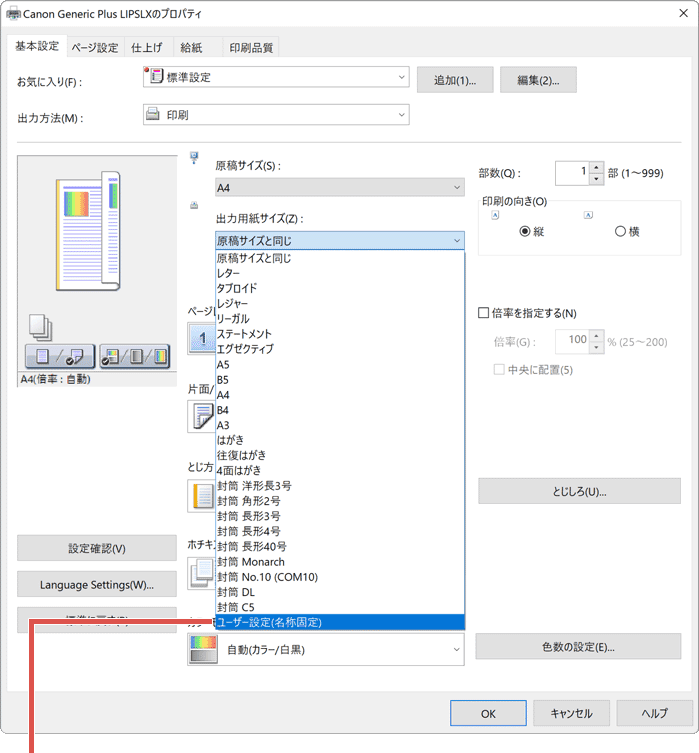Select 封筒 長形4号 envelope size
This screenshot has width=699, height=753.
pyautogui.click(x=340, y=532)
